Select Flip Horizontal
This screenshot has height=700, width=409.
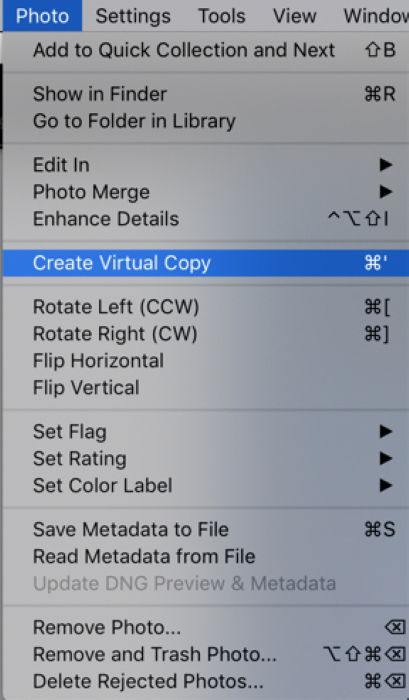click(x=206, y=361)
